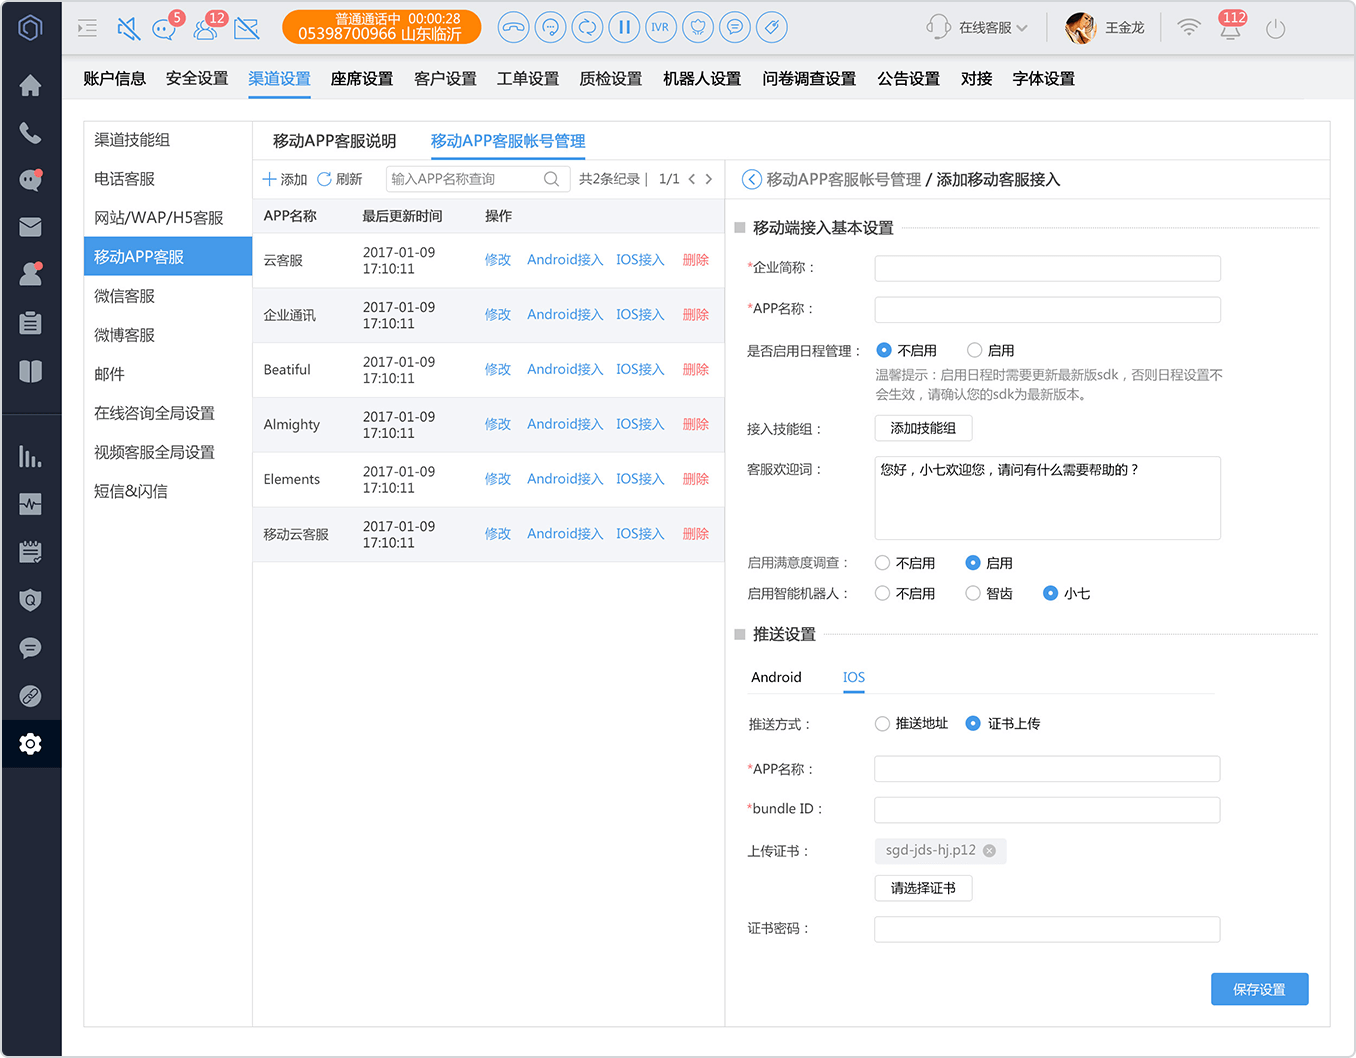Image resolution: width=1356 pixels, height=1058 pixels.
Task: Open the IVR transfer icon
Action: 660,27
